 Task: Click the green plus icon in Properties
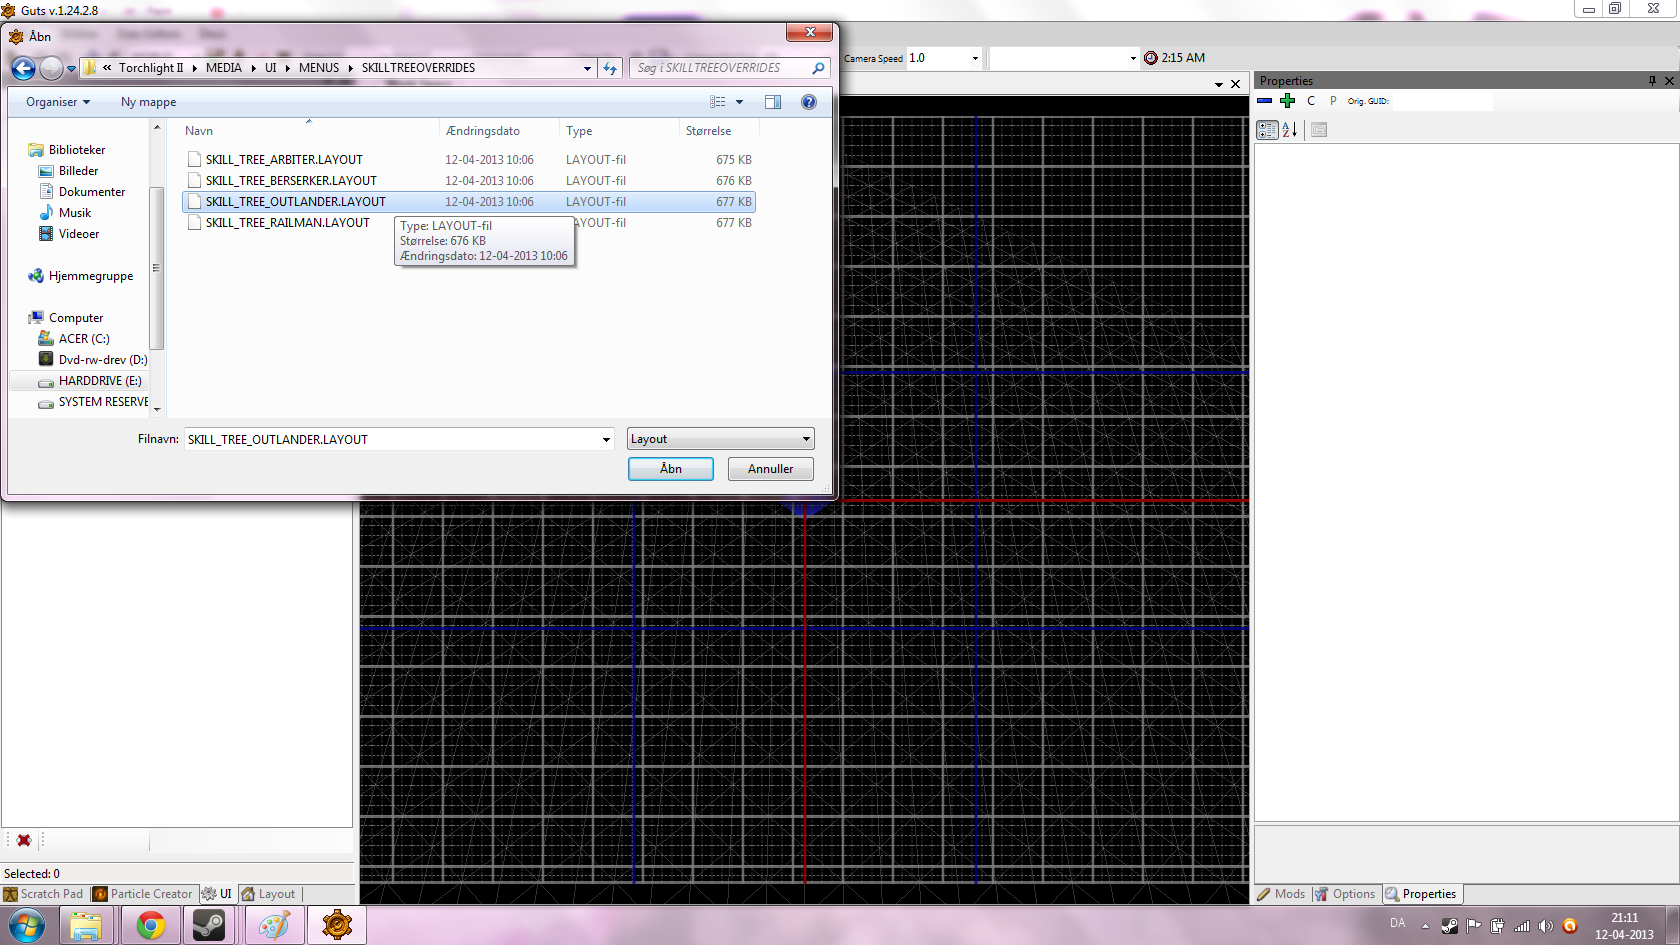click(1287, 101)
